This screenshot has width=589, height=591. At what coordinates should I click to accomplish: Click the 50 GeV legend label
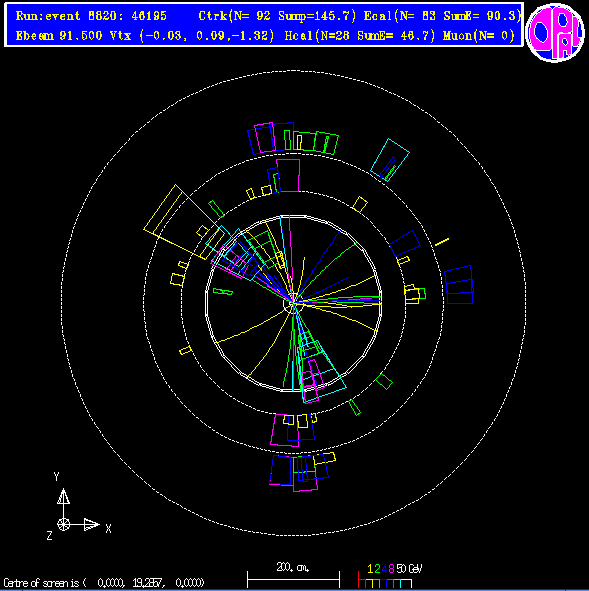(x=409, y=569)
